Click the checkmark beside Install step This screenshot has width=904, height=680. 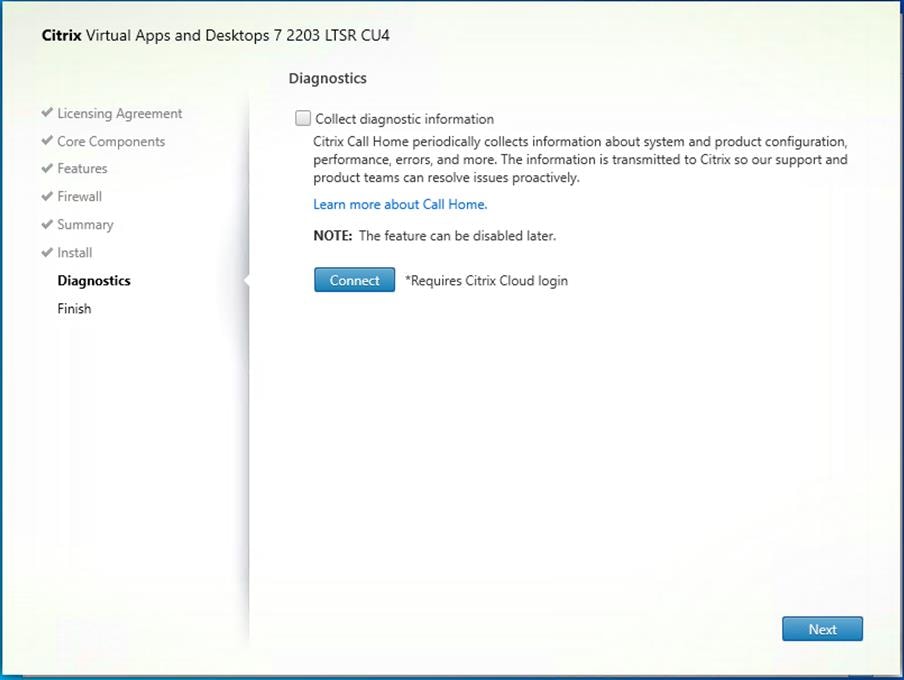(46, 252)
